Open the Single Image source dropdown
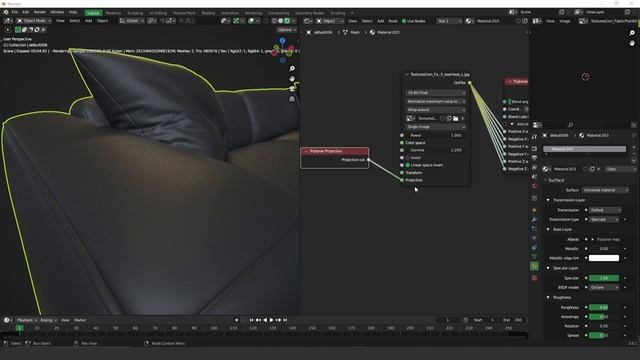 436,127
